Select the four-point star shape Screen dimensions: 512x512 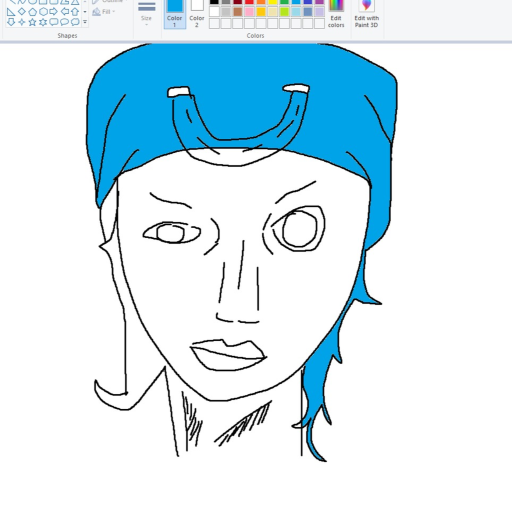(x=22, y=22)
